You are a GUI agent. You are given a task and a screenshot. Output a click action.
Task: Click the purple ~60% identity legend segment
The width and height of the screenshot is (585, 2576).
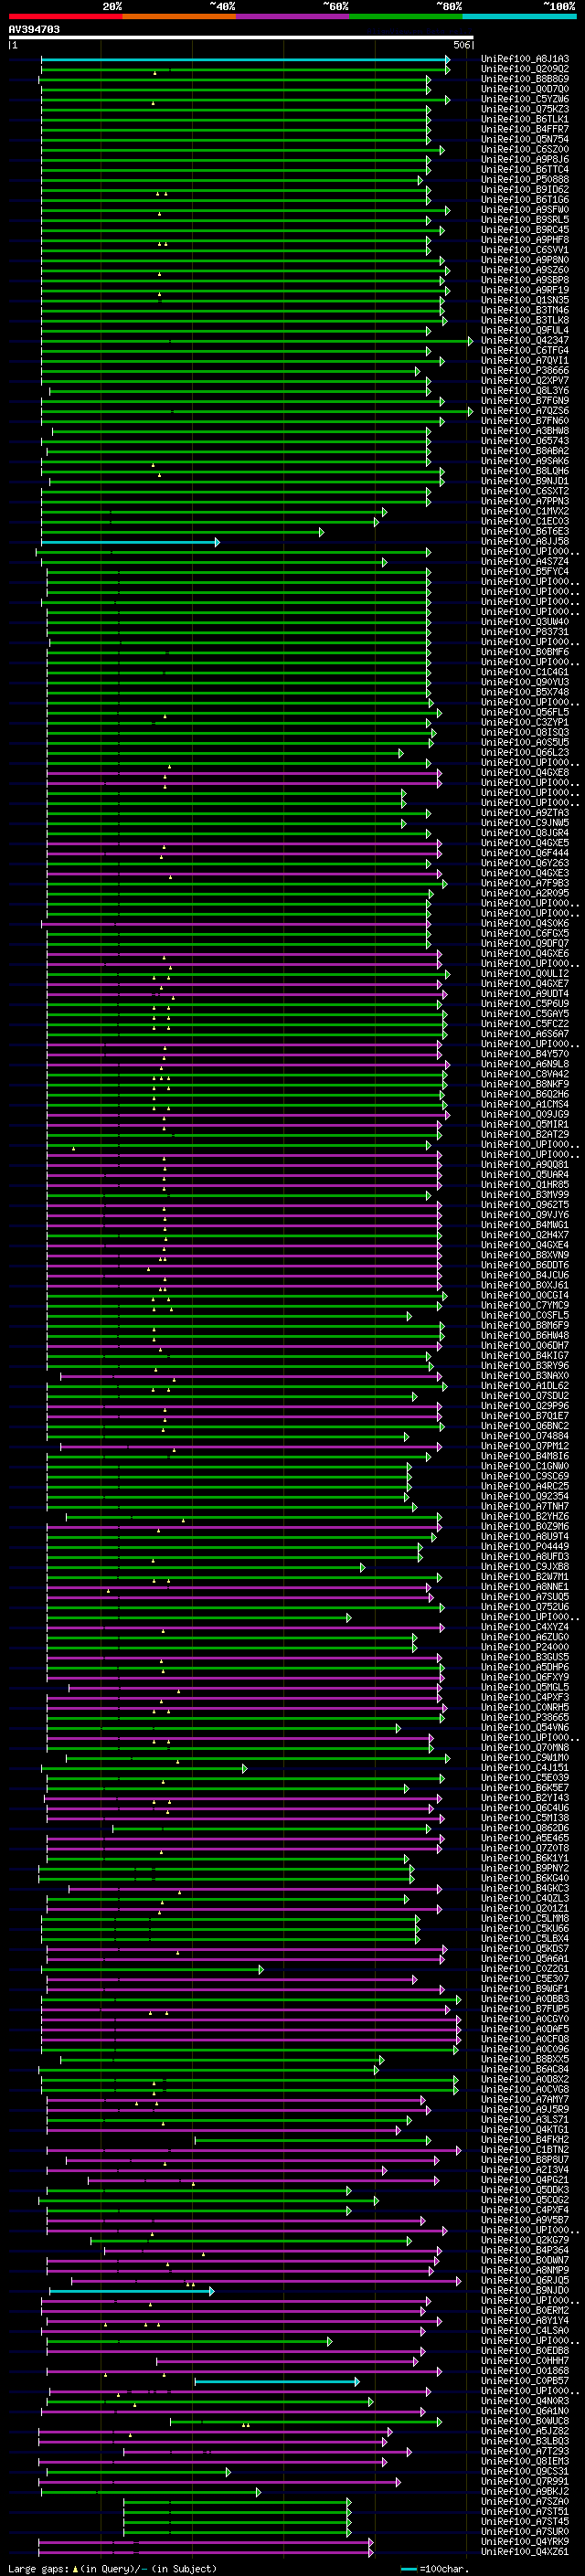292,16
